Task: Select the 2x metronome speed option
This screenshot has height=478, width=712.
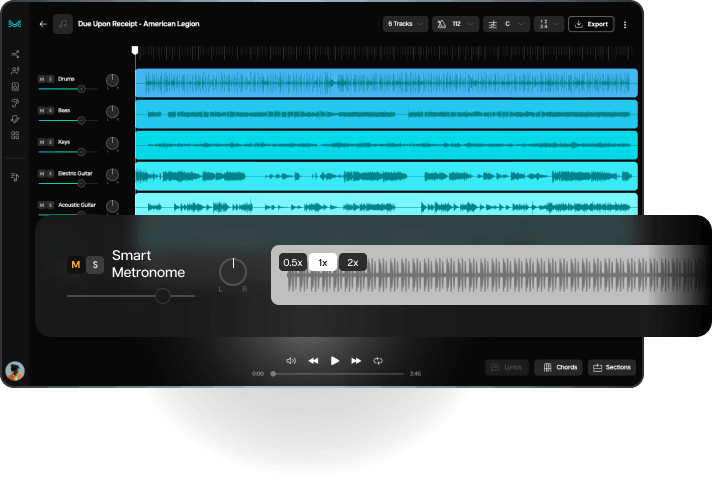Action: (353, 263)
